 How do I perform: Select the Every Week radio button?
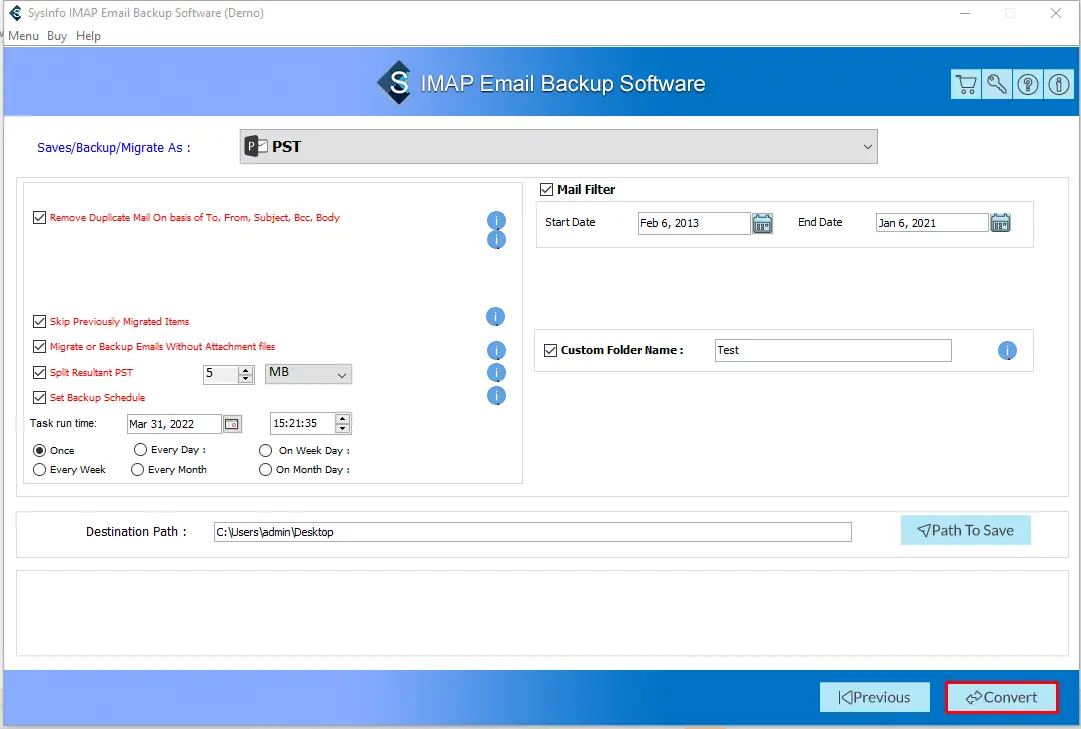pos(40,469)
